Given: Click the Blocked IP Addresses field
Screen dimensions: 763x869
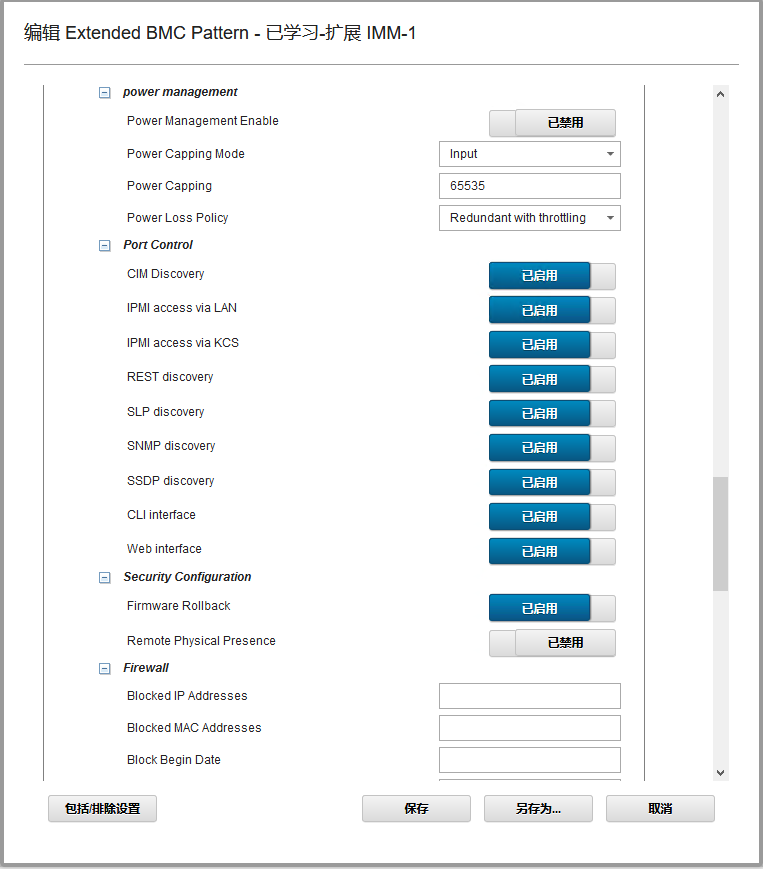Looking at the screenshot, I should tap(530, 696).
